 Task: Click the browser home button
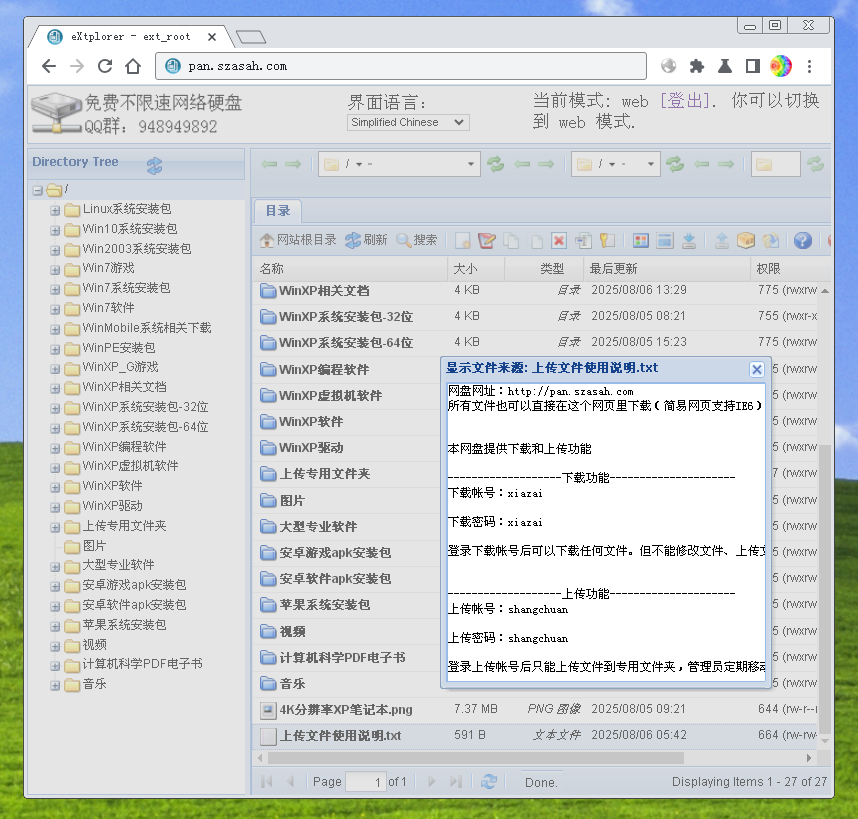(133, 66)
